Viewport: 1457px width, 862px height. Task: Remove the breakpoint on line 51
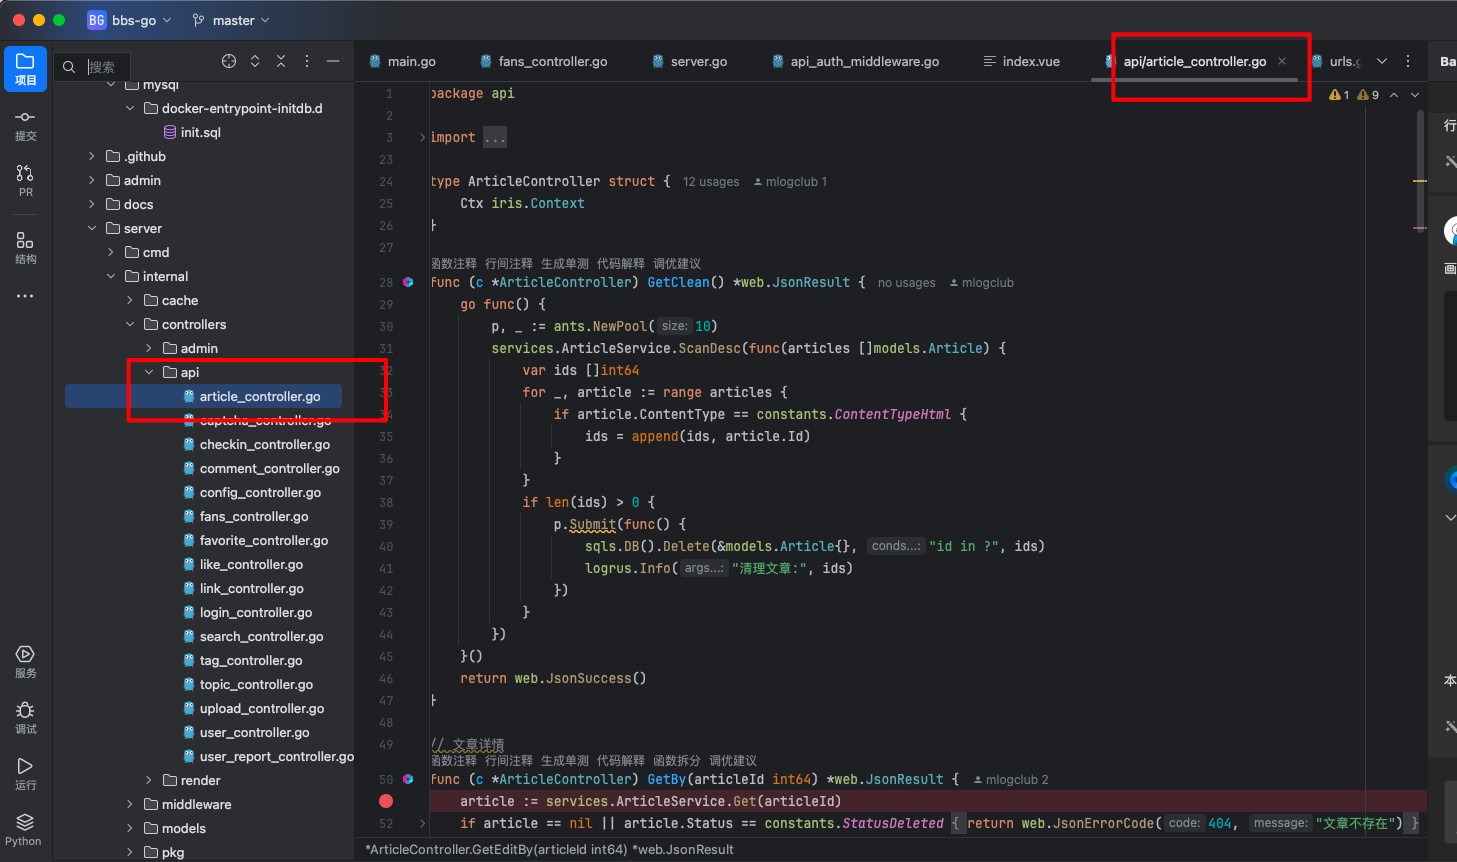(386, 801)
